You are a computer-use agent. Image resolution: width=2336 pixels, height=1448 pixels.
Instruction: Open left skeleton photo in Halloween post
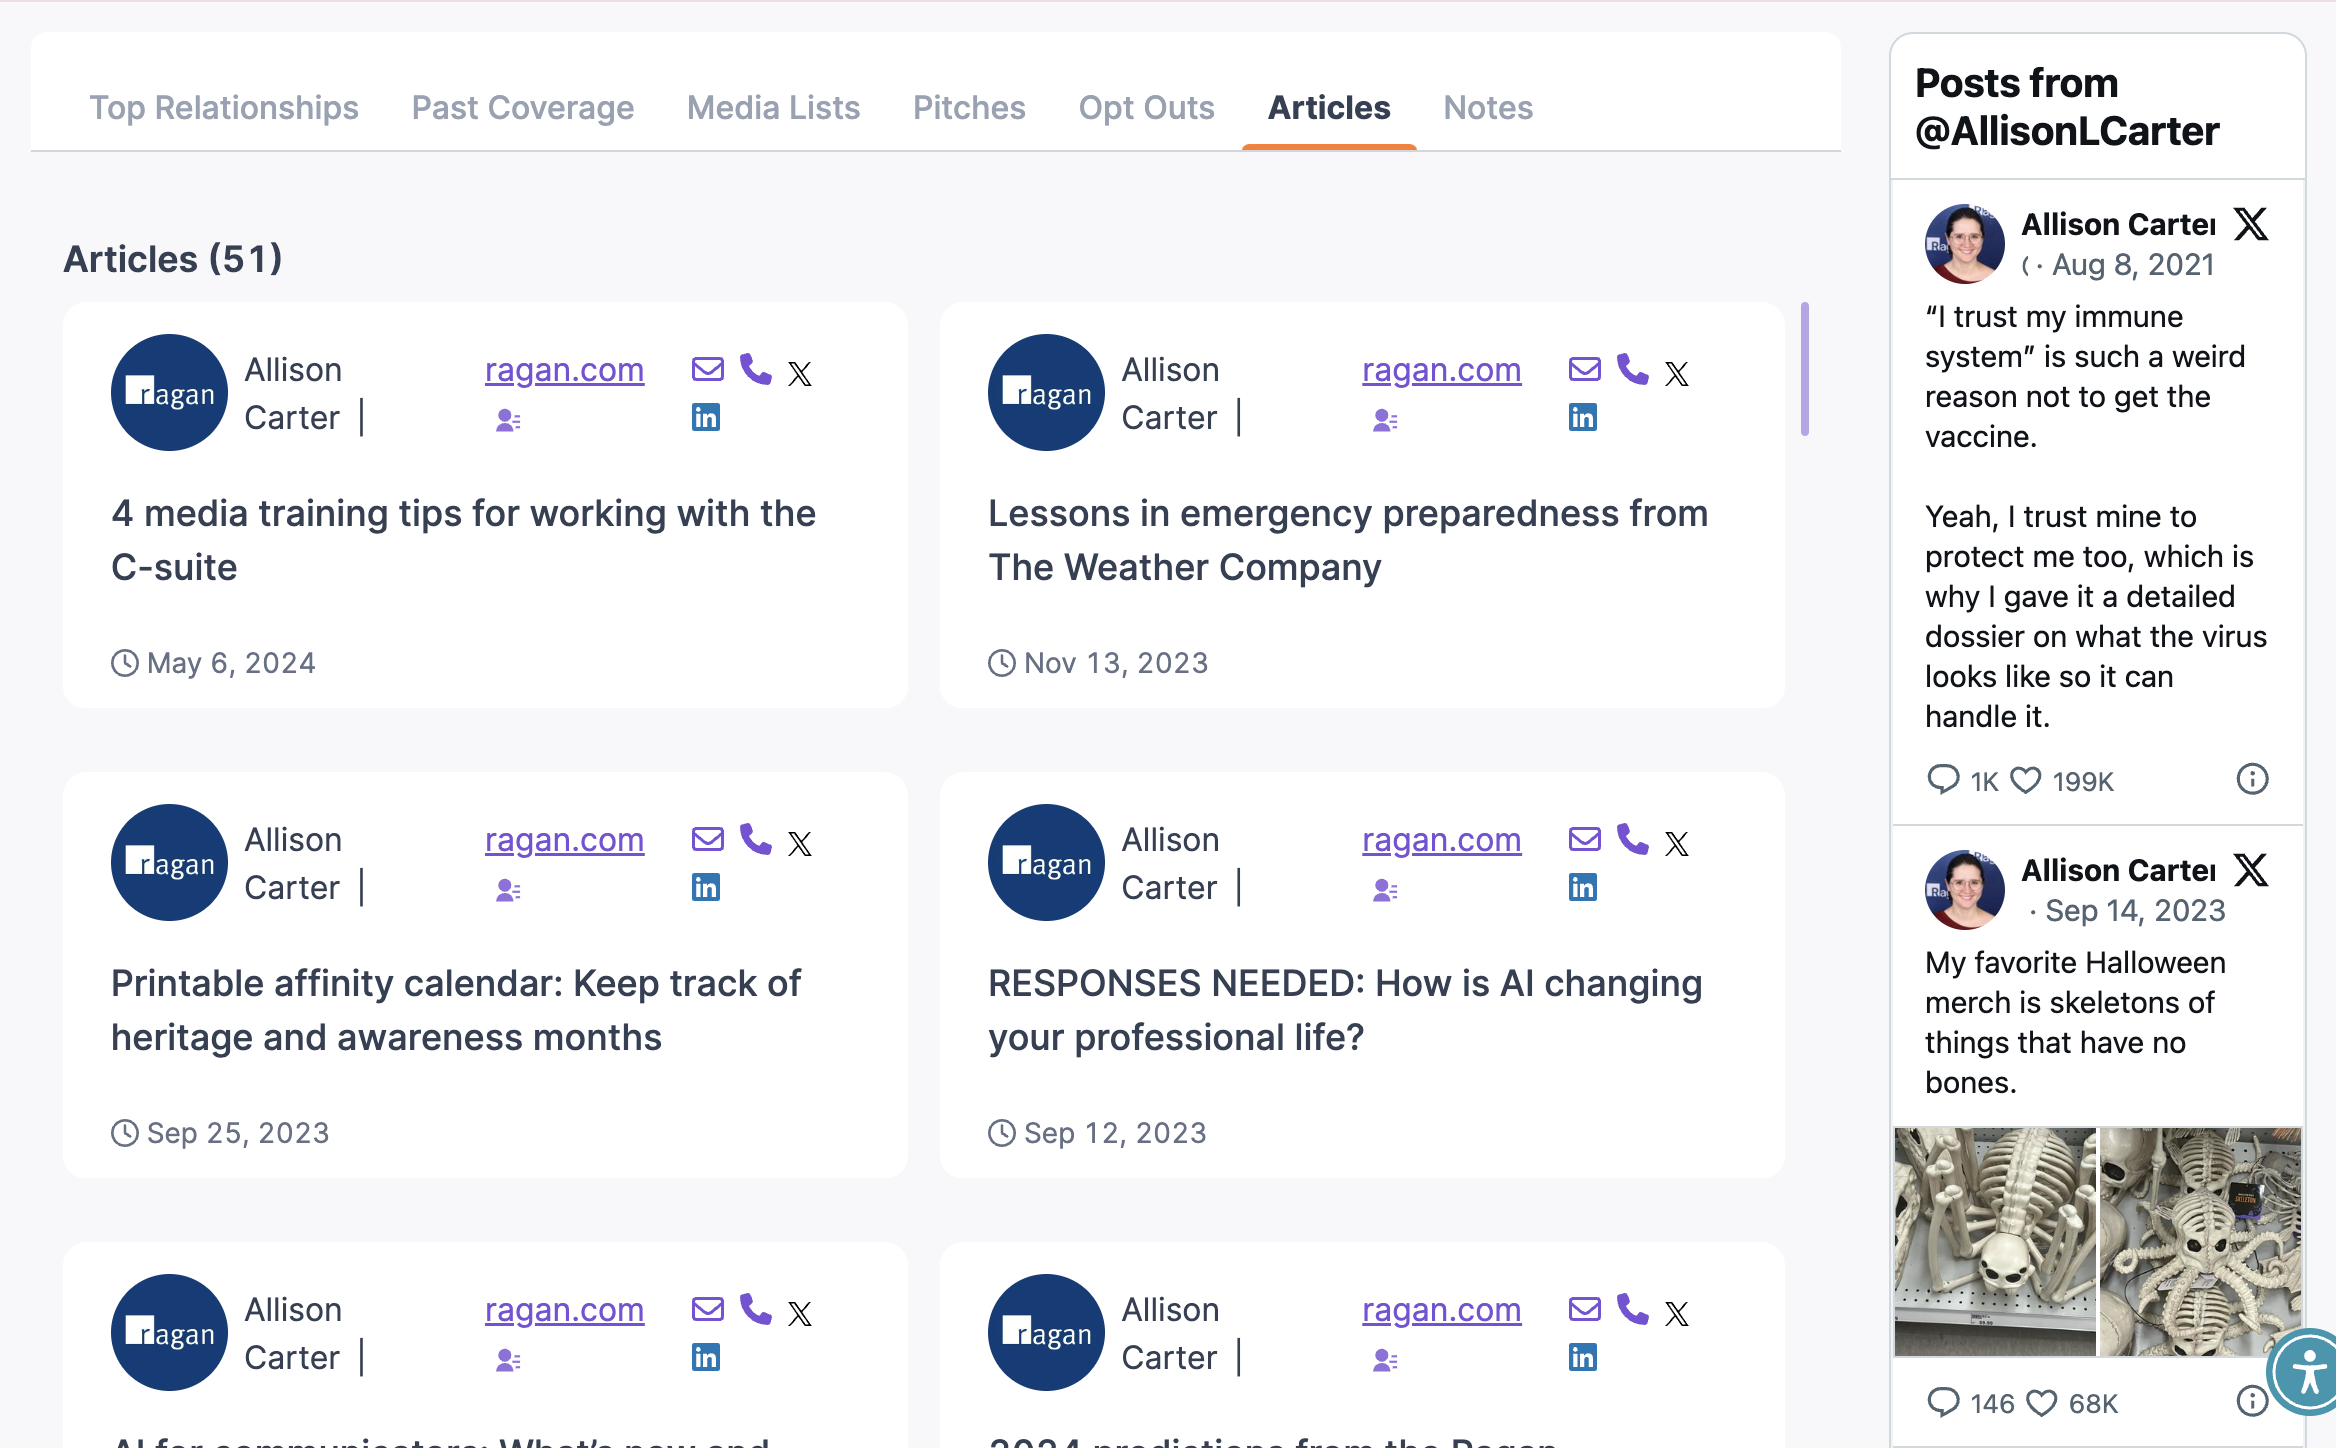pyautogui.click(x=1995, y=1241)
